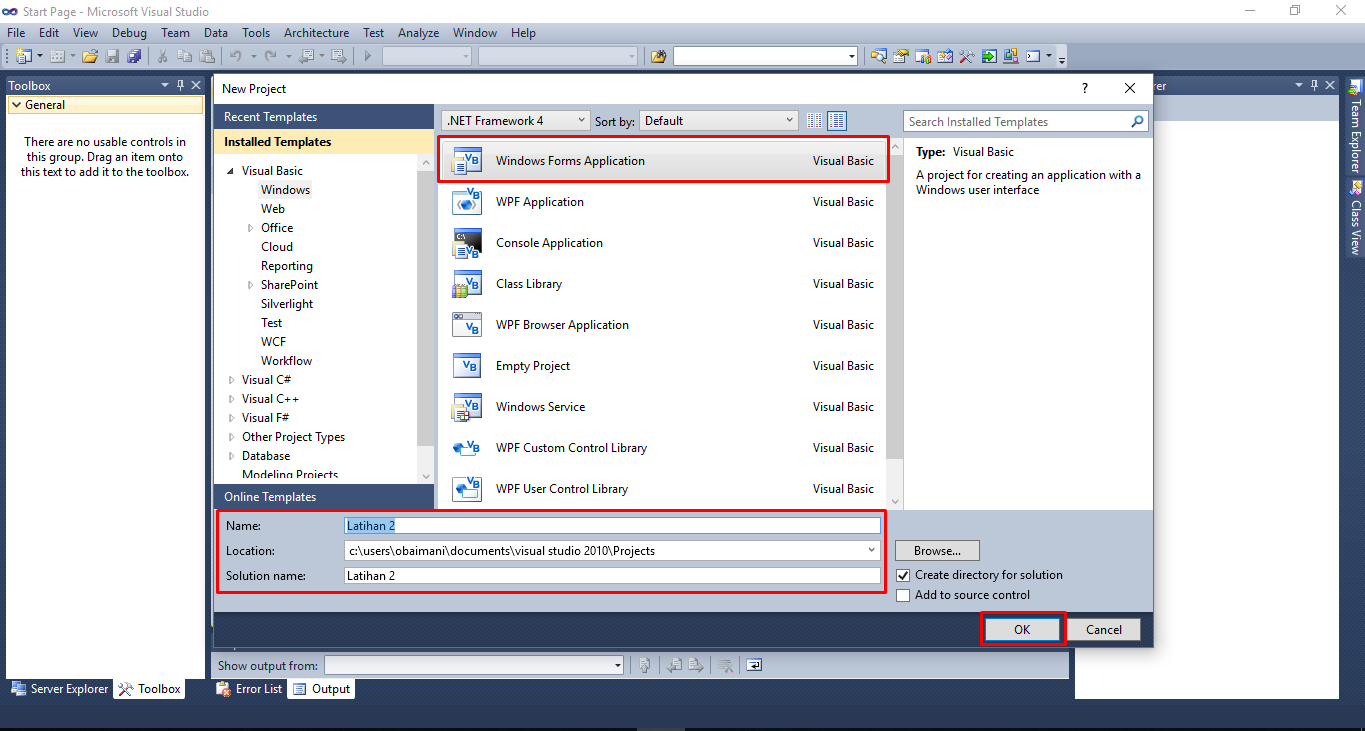Image resolution: width=1365 pixels, height=731 pixels.
Task: Open the Location path dropdown arrow
Action: click(x=873, y=551)
